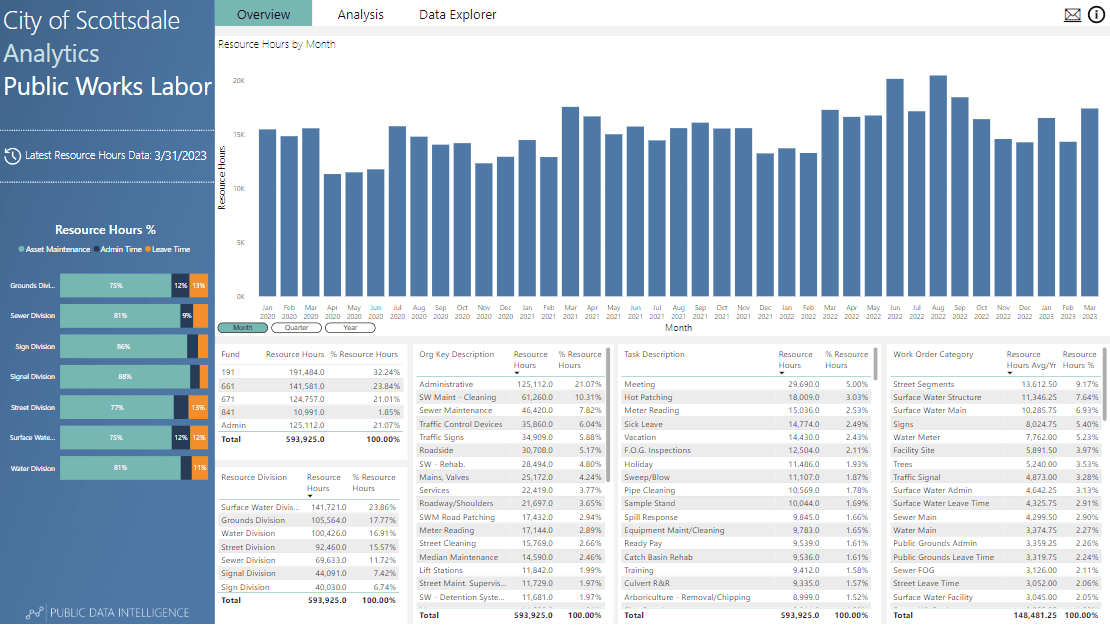
Task: Select Traffic Control Devices row
Action: [510, 424]
